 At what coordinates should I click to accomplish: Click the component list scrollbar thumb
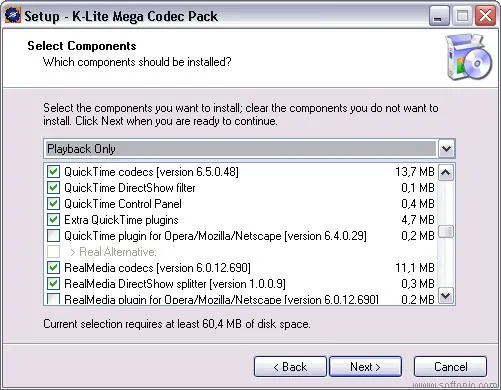tap(446, 232)
